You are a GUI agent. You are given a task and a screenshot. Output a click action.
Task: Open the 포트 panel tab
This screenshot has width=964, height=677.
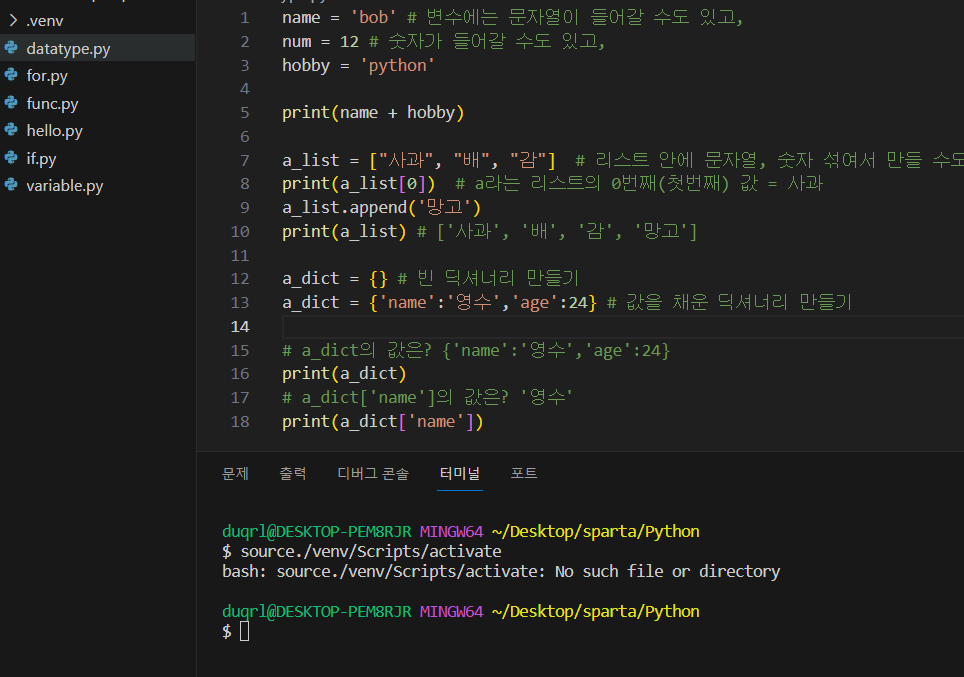coord(524,473)
